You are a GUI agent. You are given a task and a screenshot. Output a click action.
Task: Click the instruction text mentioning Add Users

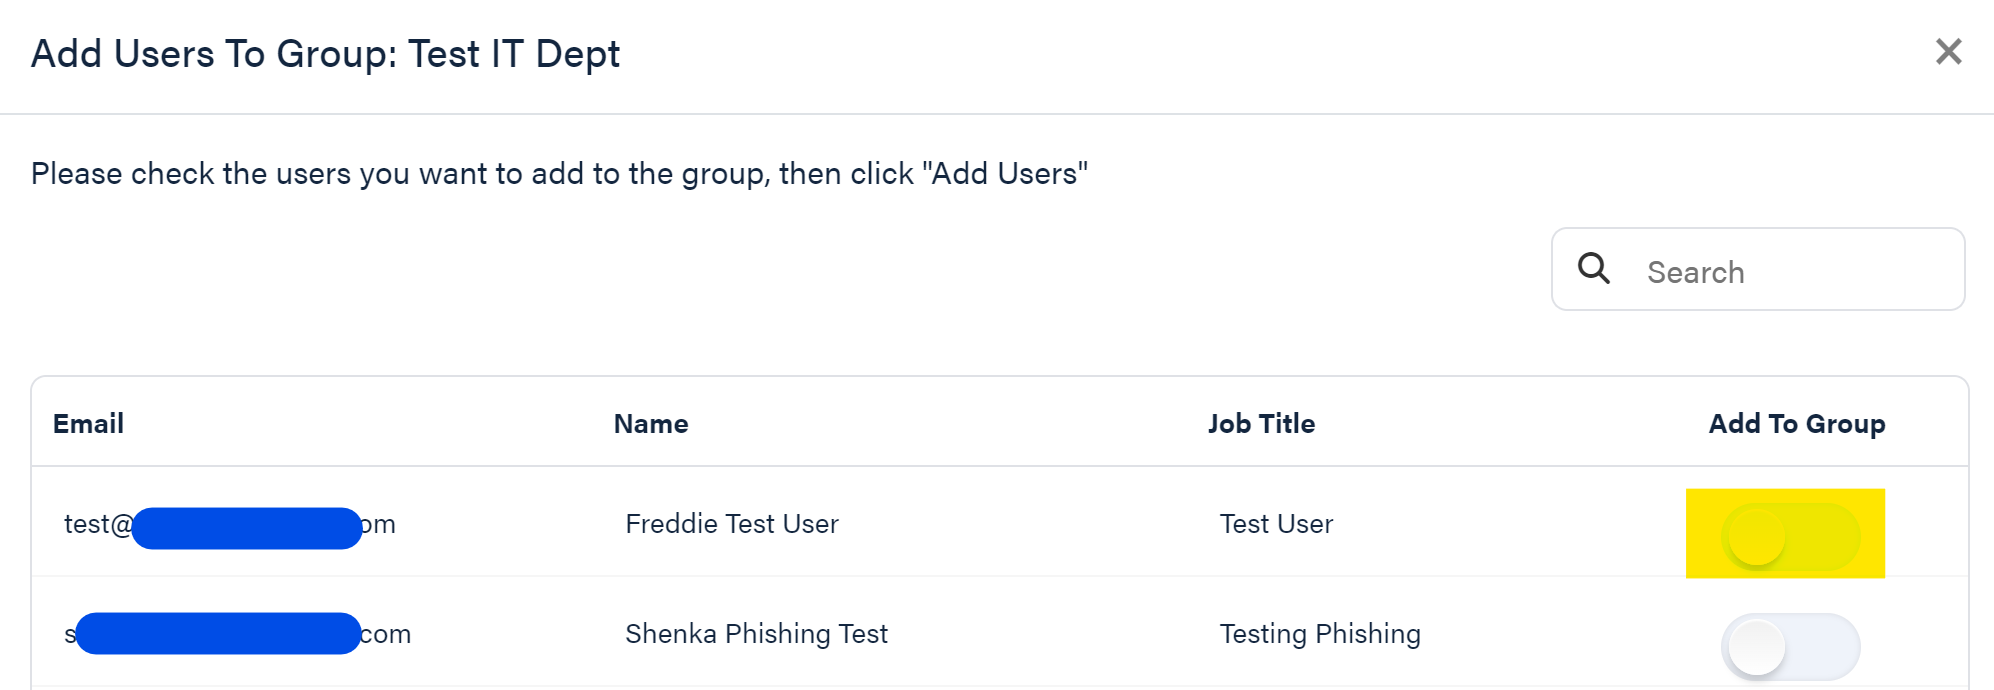559,174
